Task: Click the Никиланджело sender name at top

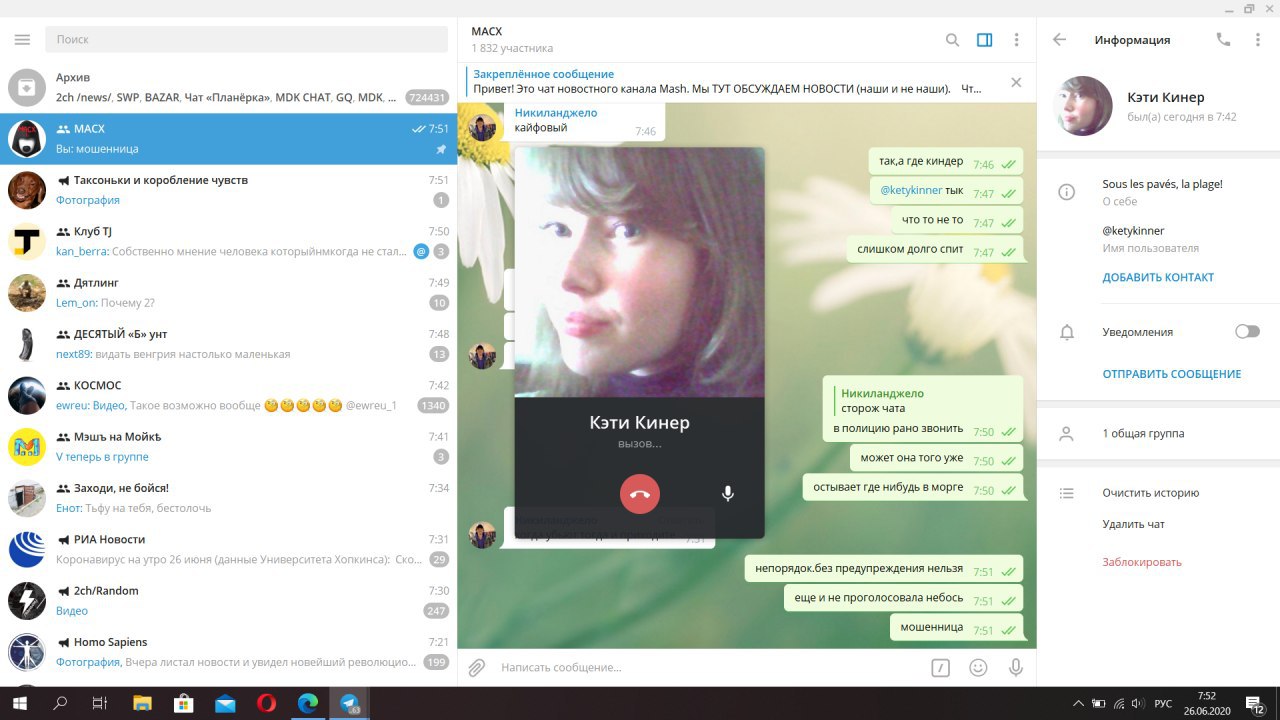Action: [x=556, y=113]
